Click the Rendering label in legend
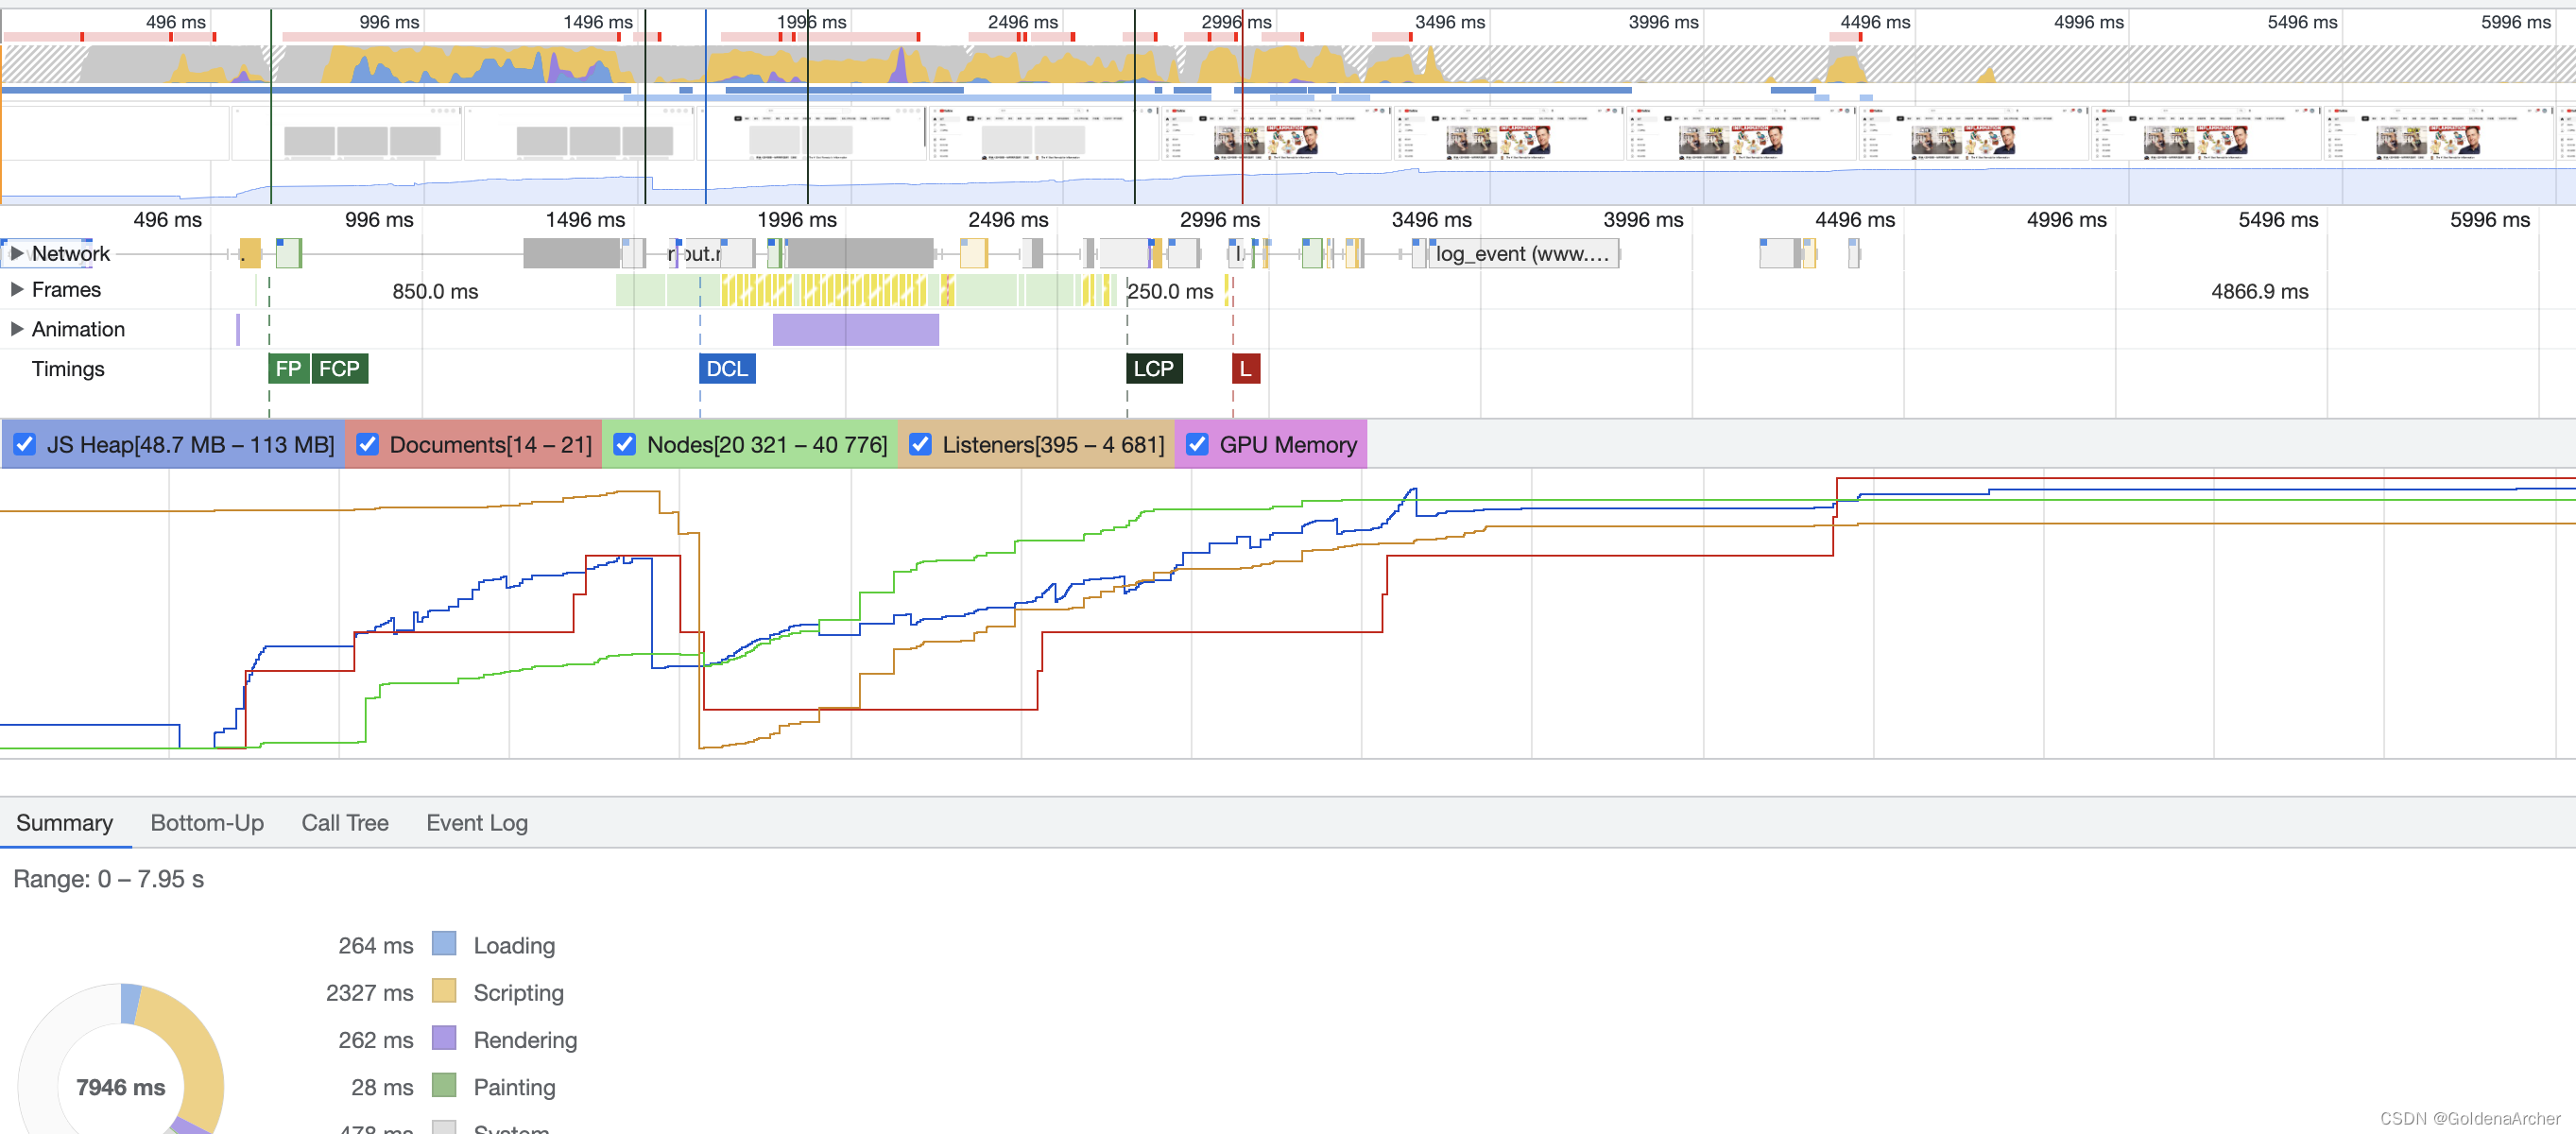 (525, 1040)
